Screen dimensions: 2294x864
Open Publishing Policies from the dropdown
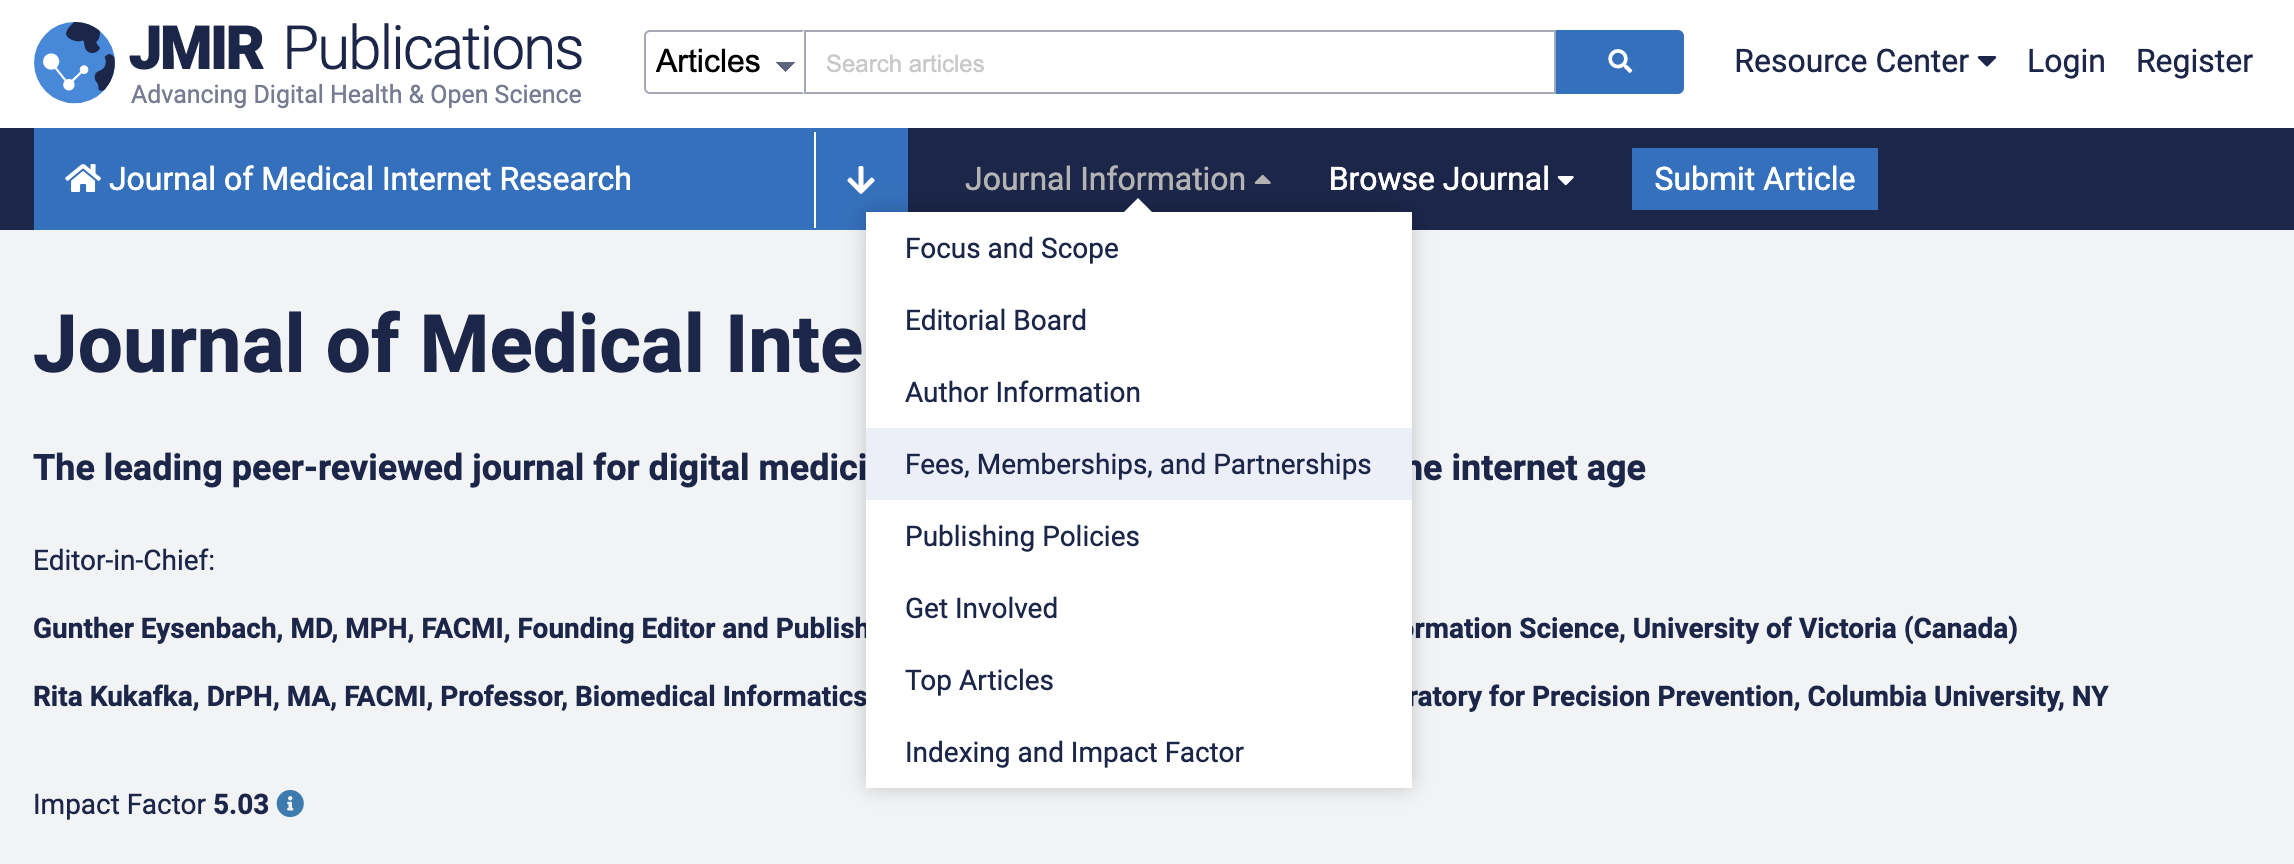1021,536
